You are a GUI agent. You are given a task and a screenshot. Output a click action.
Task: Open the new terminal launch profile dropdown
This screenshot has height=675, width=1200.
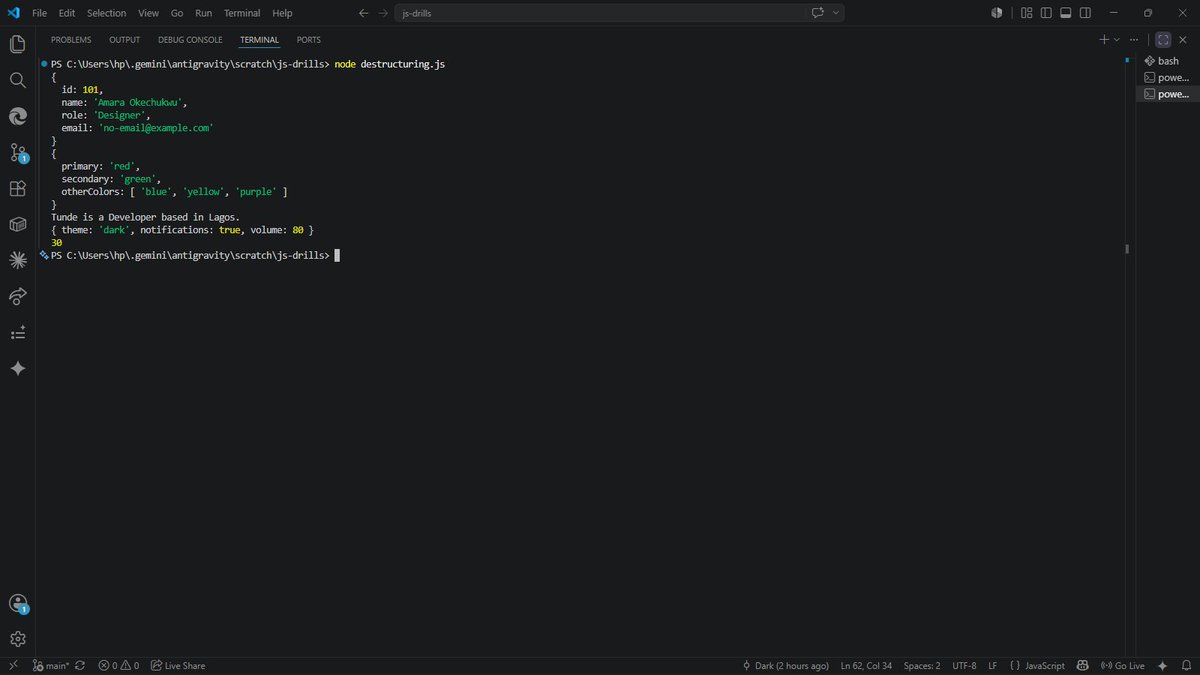click(x=1118, y=40)
